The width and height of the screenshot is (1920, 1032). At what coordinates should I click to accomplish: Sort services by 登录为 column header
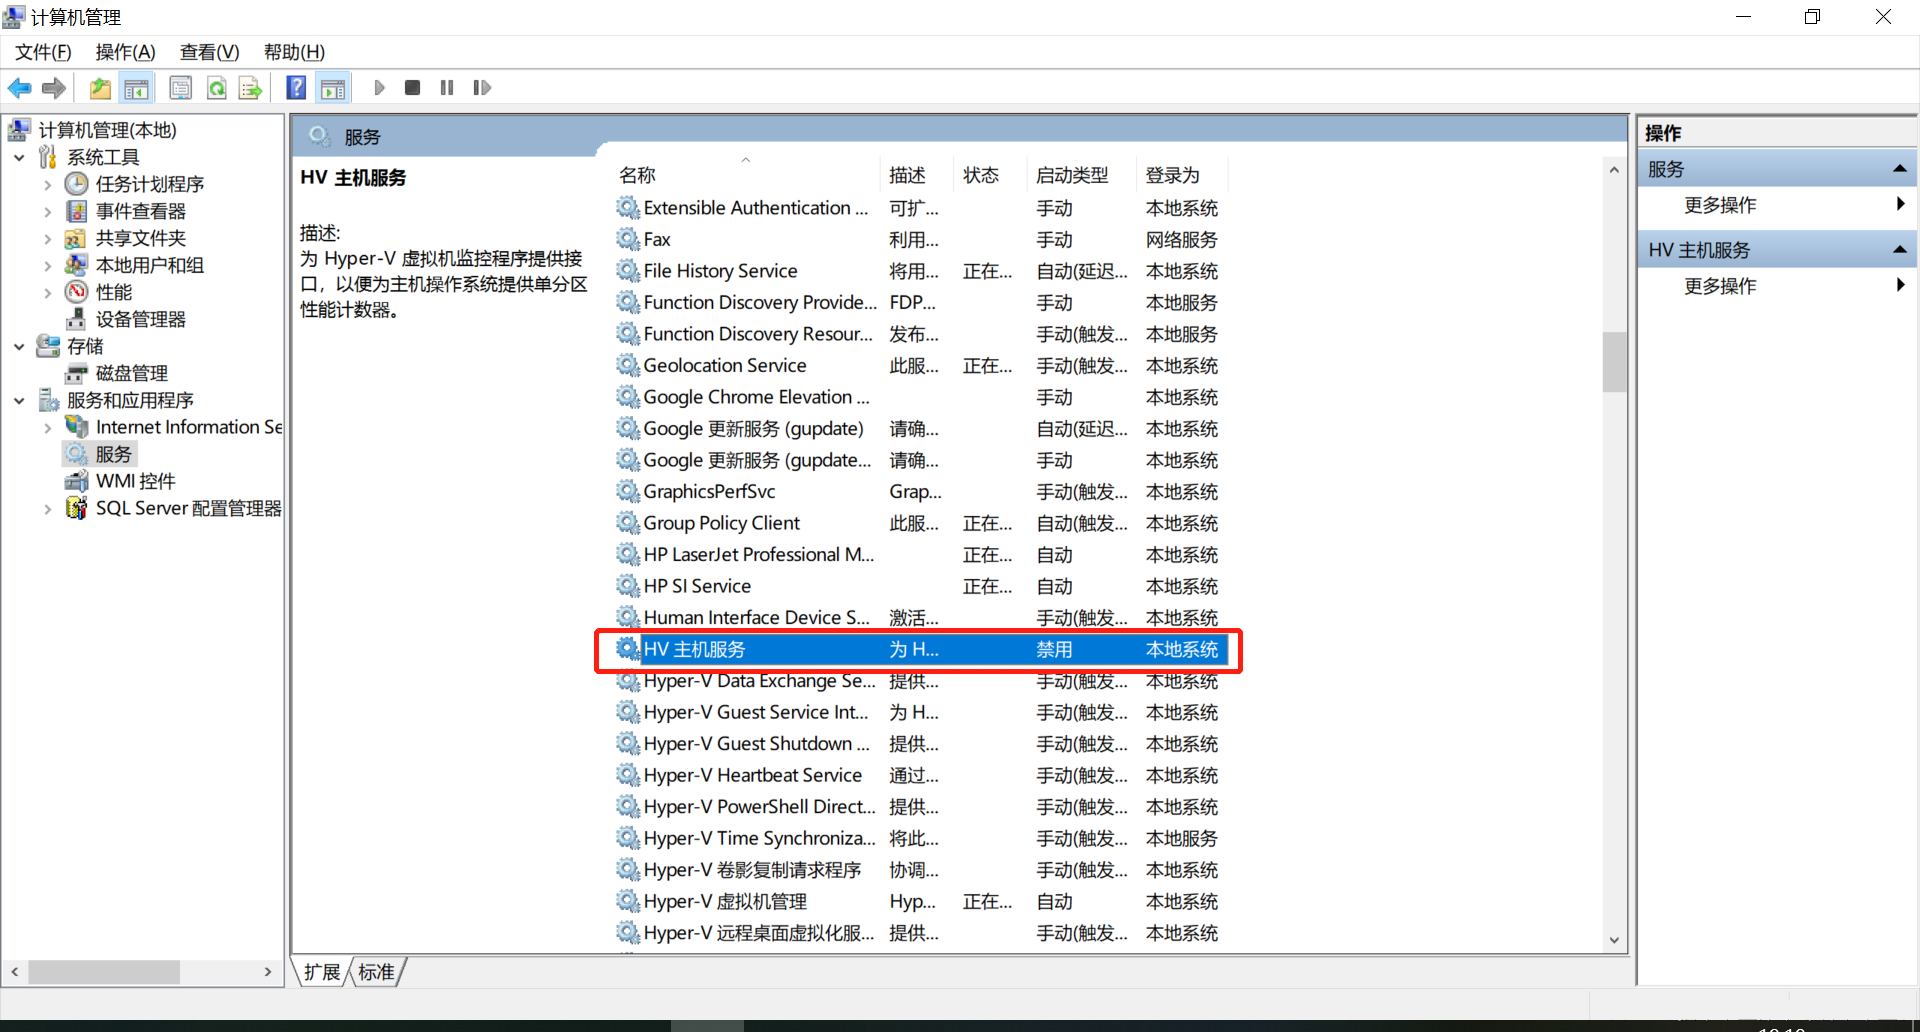[1182, 175]
